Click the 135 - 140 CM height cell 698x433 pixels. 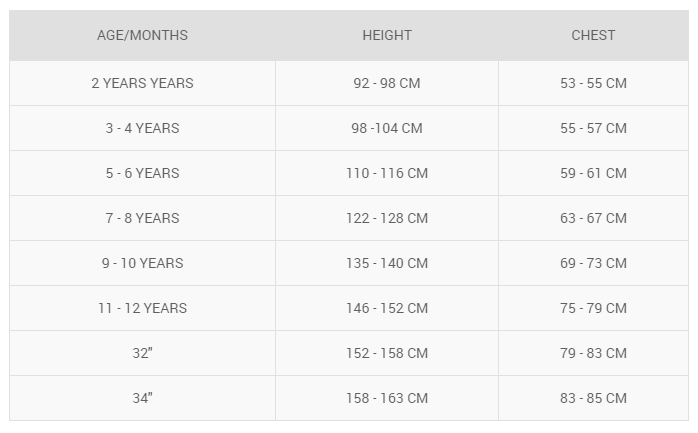[387, 263]
